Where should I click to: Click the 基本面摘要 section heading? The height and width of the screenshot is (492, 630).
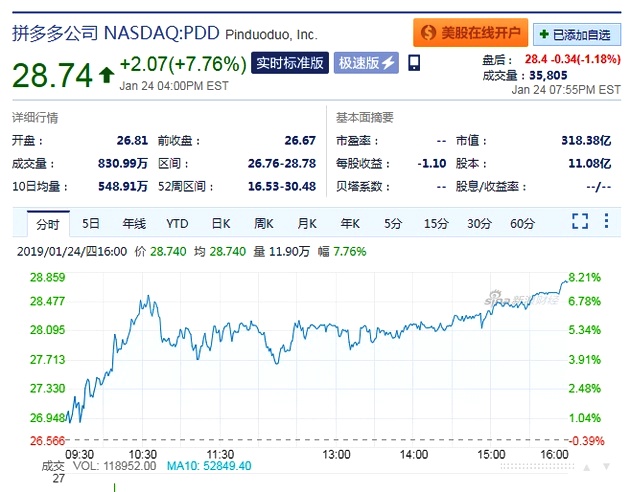coord(365,118)
